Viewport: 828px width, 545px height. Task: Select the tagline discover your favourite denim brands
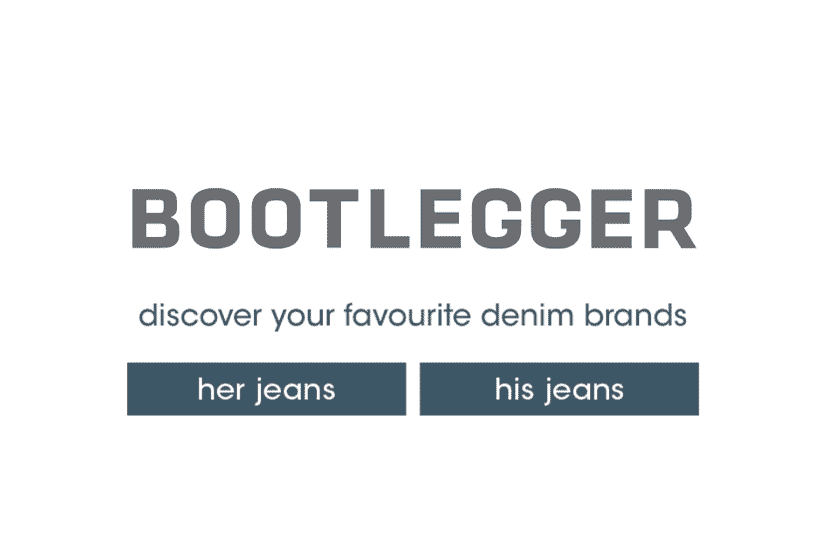(x=412, y=316)
